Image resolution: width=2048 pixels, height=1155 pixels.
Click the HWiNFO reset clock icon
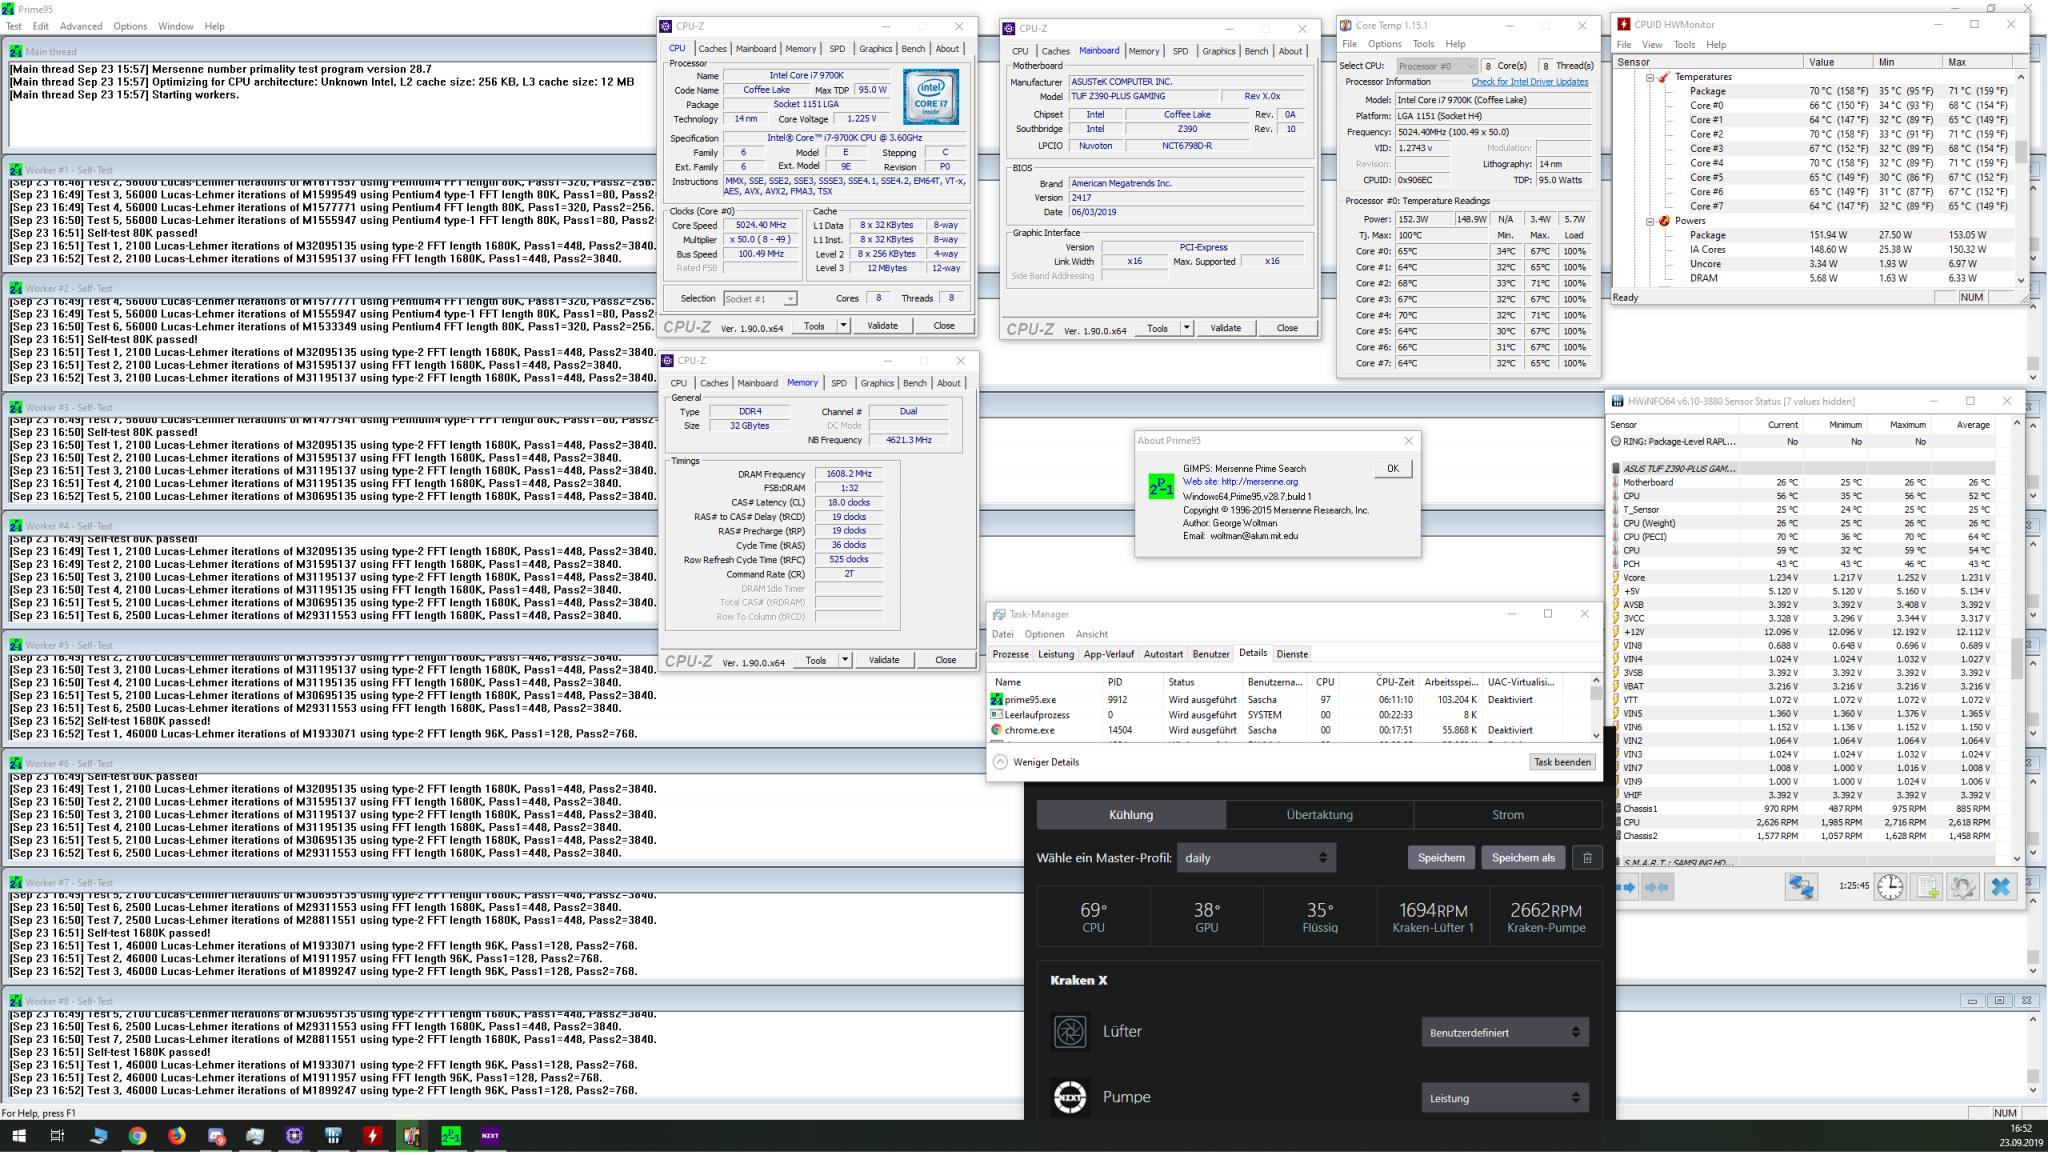click(x=1889, y=888)
